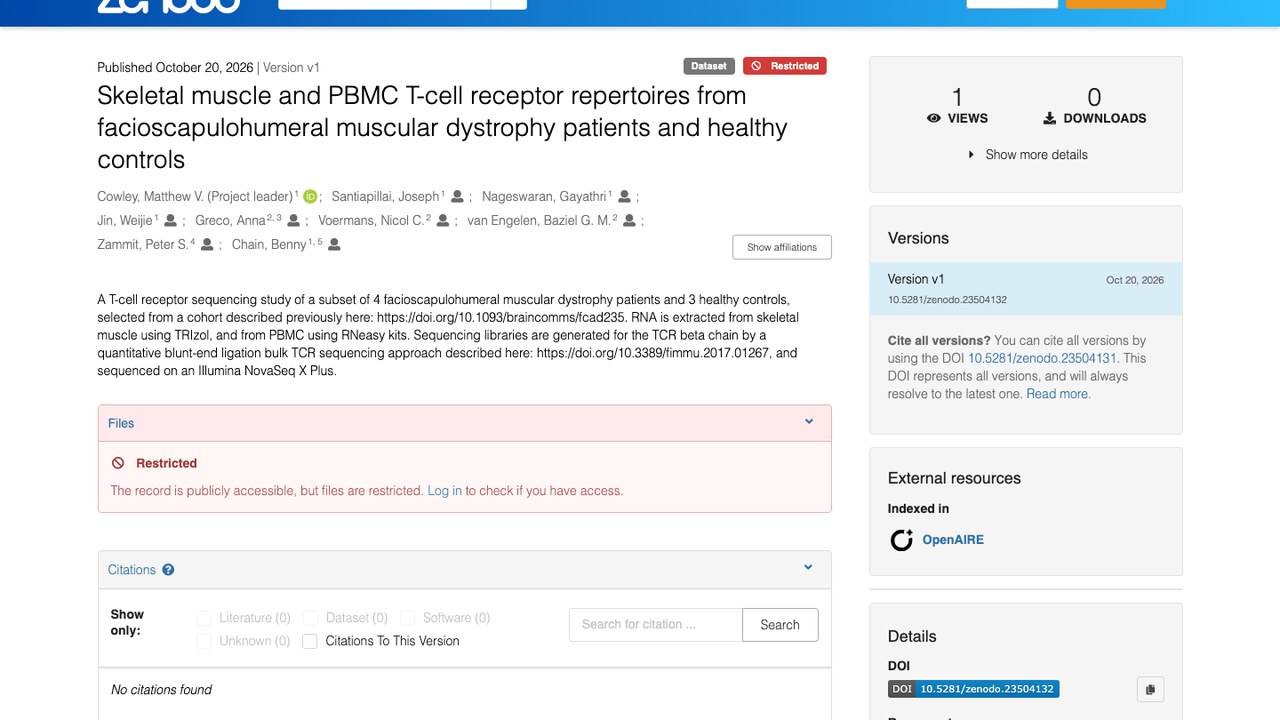Click the restricted icon in the Files panel
The width and height of the screenshot is (1280, 720).
pyautogui.click(x=118, y=464)
